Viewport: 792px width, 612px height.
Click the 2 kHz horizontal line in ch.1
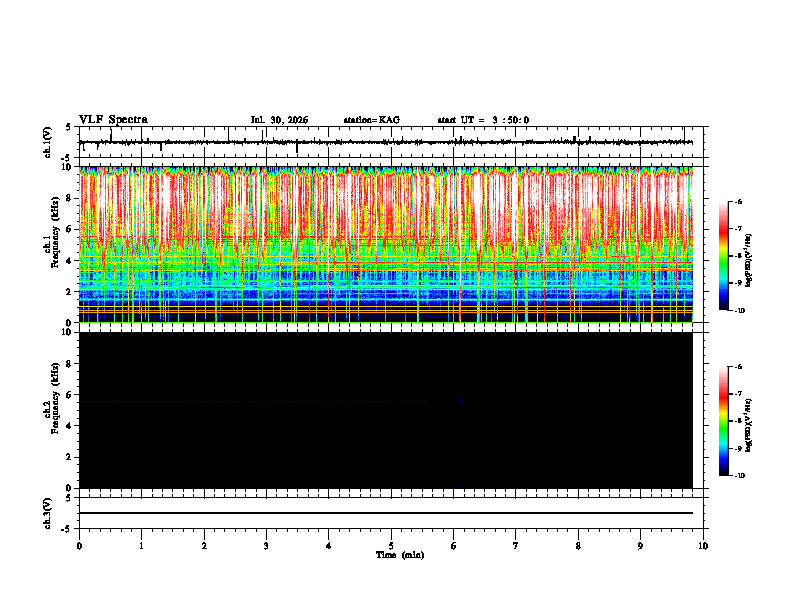(385, 288)
